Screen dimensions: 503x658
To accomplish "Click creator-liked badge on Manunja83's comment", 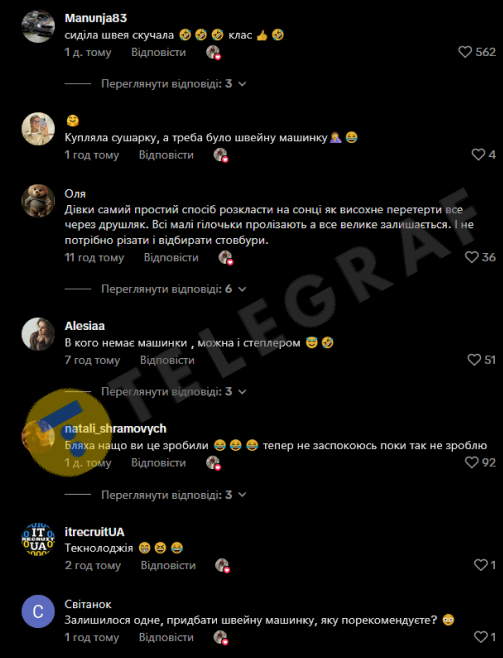I will click(x=214, y=53).
